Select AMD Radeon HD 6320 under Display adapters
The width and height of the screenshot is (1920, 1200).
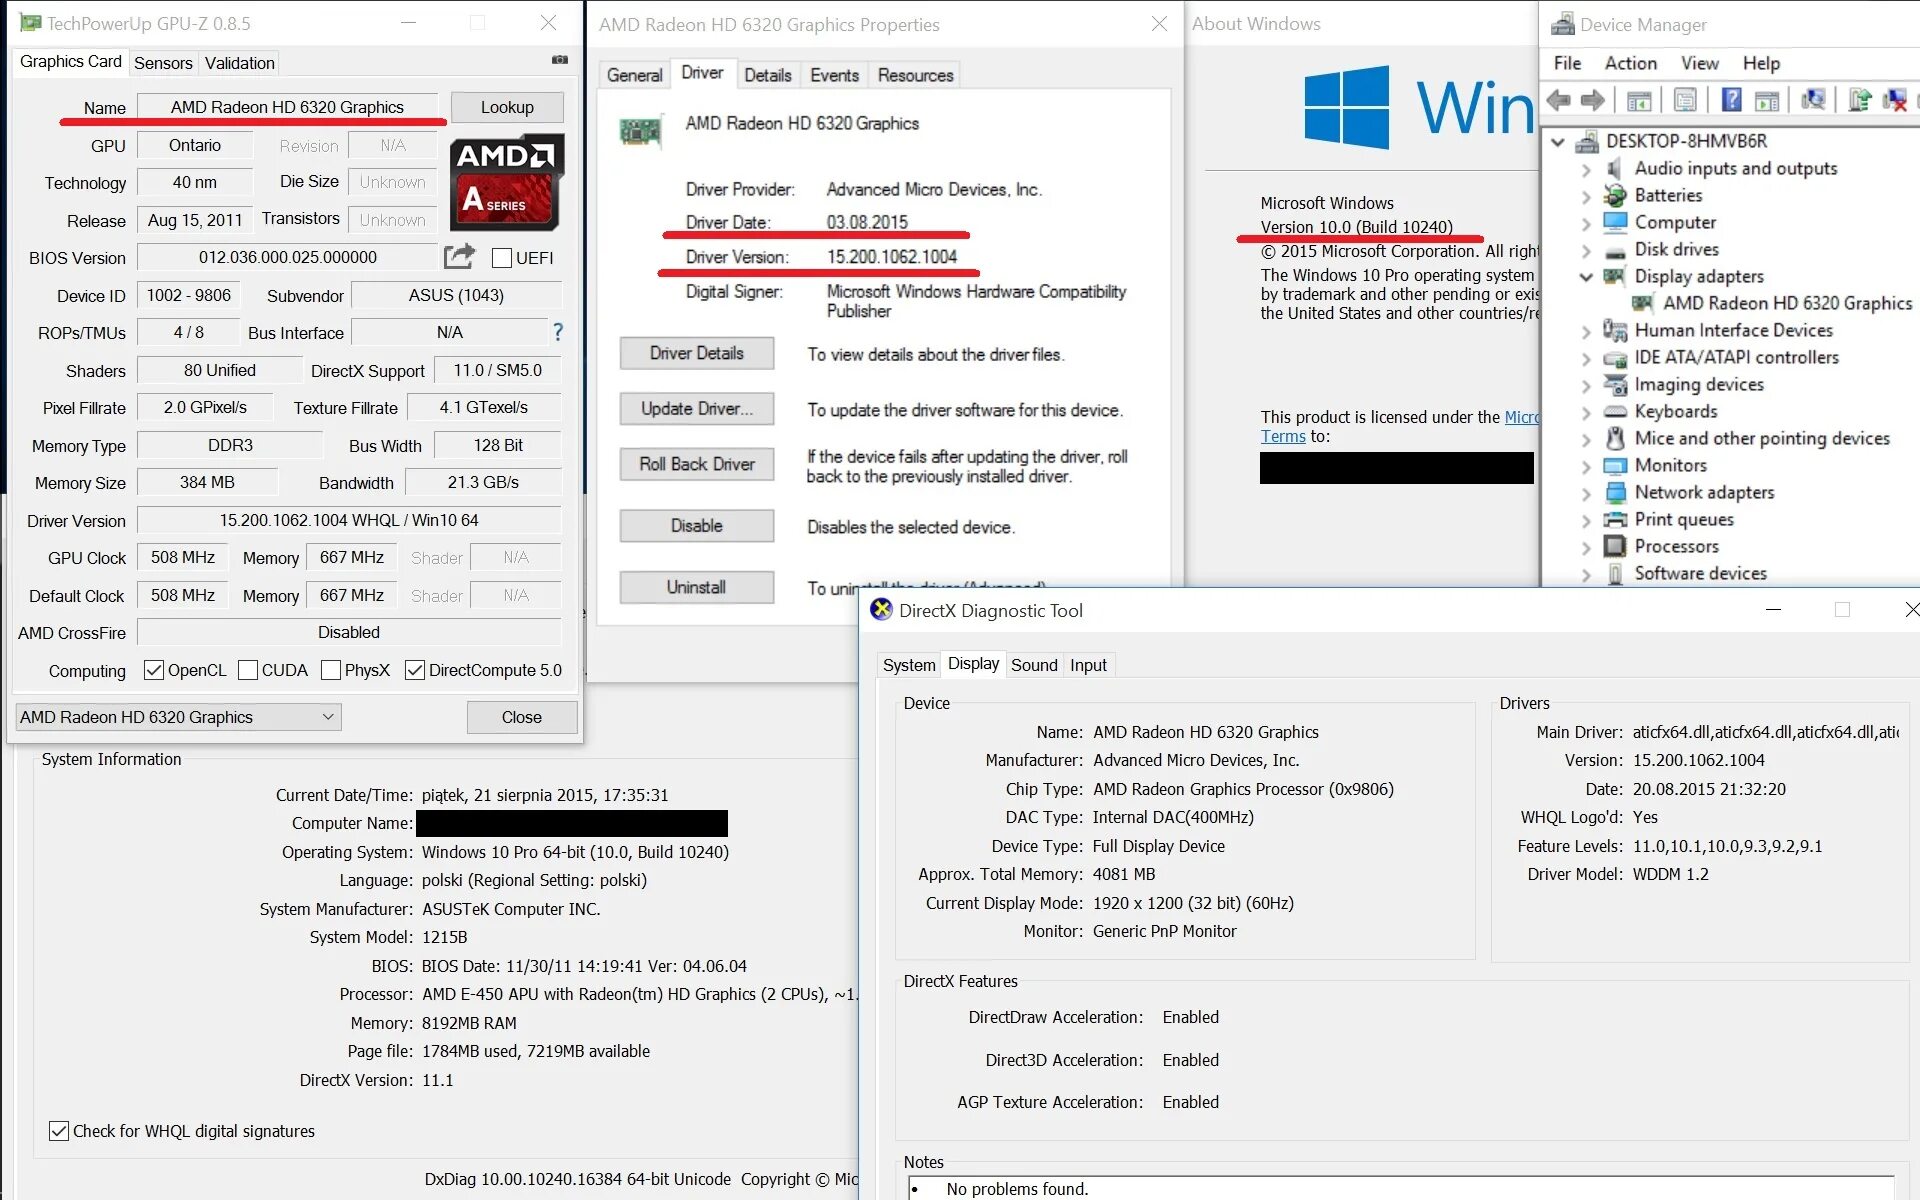[1787, 303]
